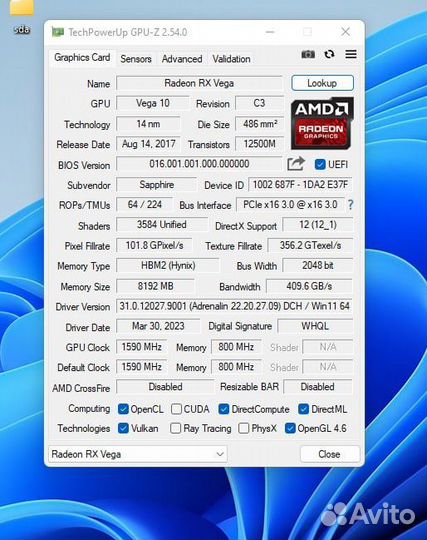Click the Close button at bottom
The height and width of the screenshot is (540, 427).
coord(330,454)
